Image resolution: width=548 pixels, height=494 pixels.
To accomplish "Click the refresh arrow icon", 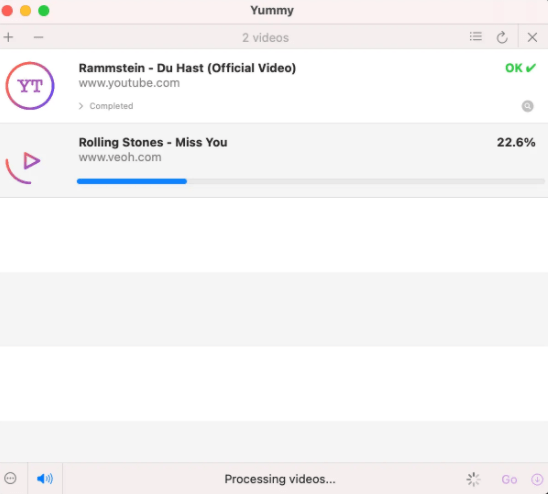I will (502, 37).
